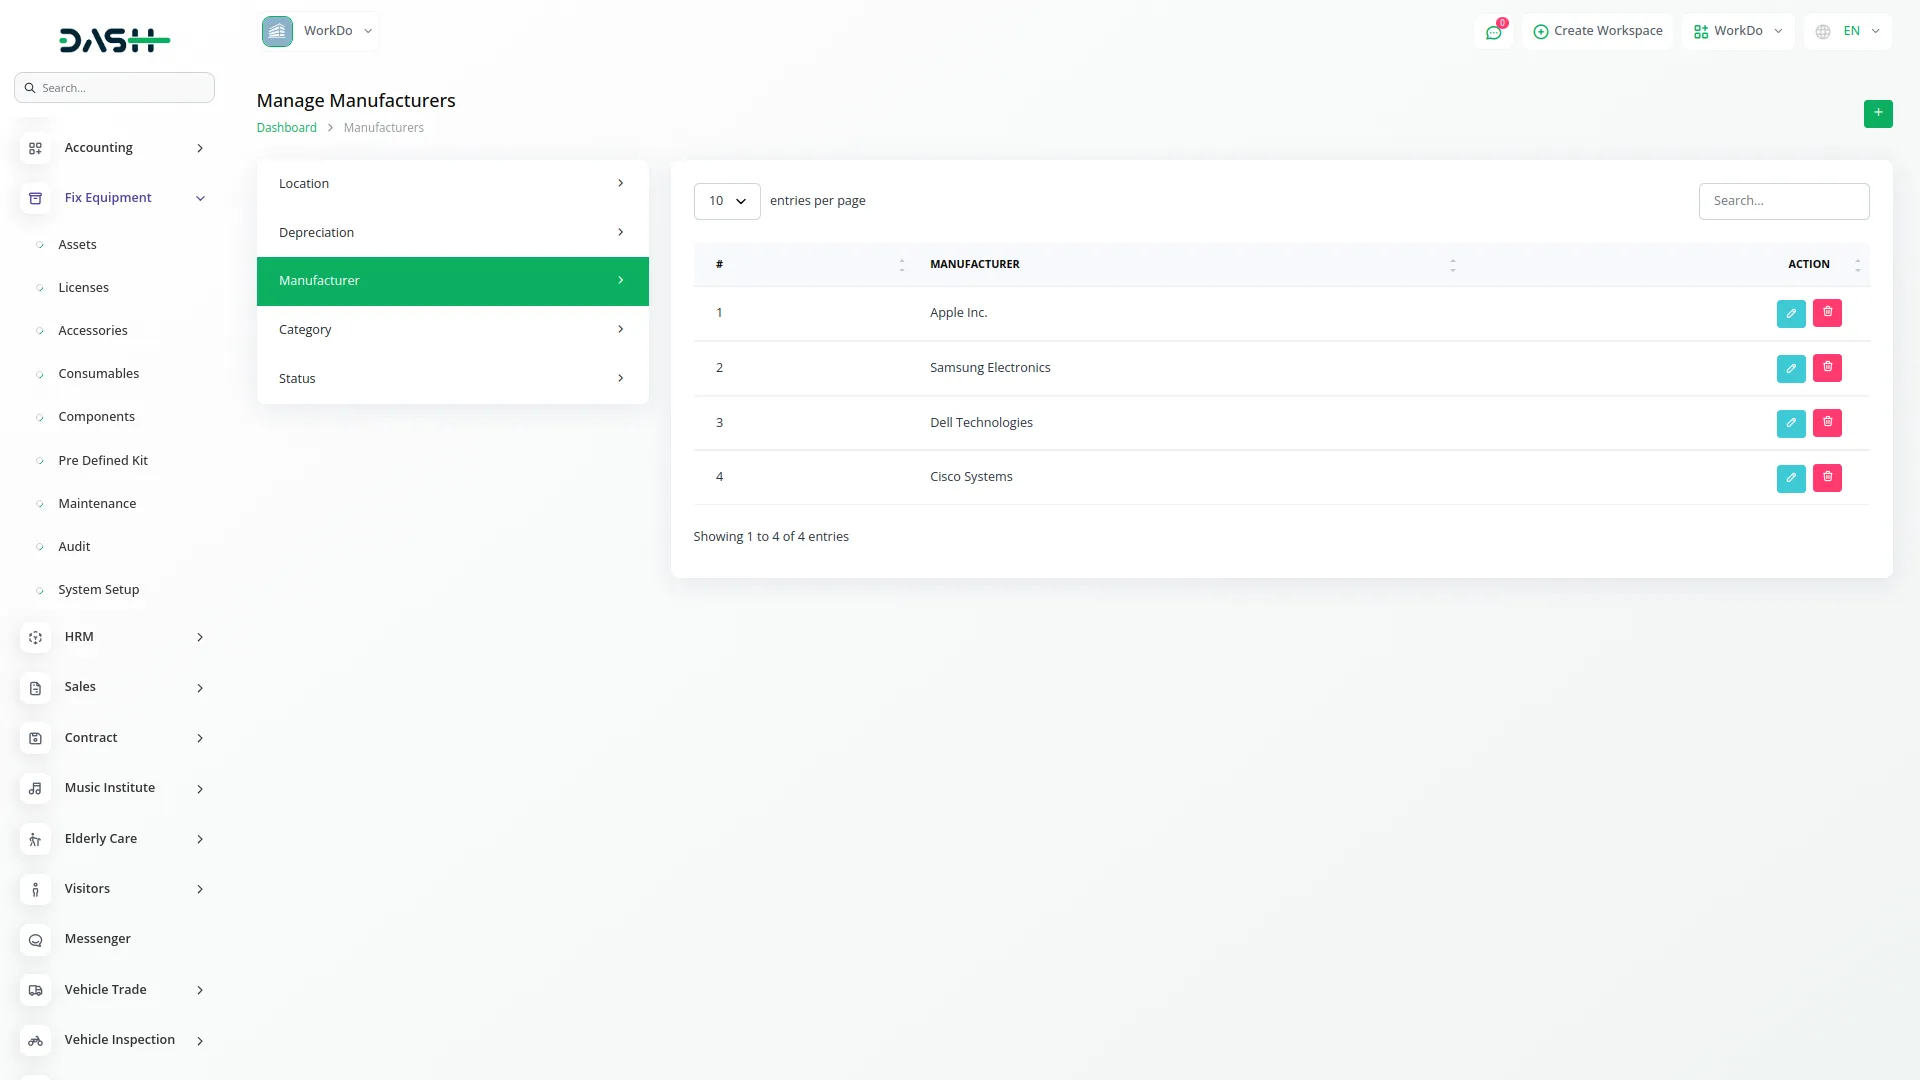Open entries per page dropdown

pyautogui.click(x=727, y=201)
